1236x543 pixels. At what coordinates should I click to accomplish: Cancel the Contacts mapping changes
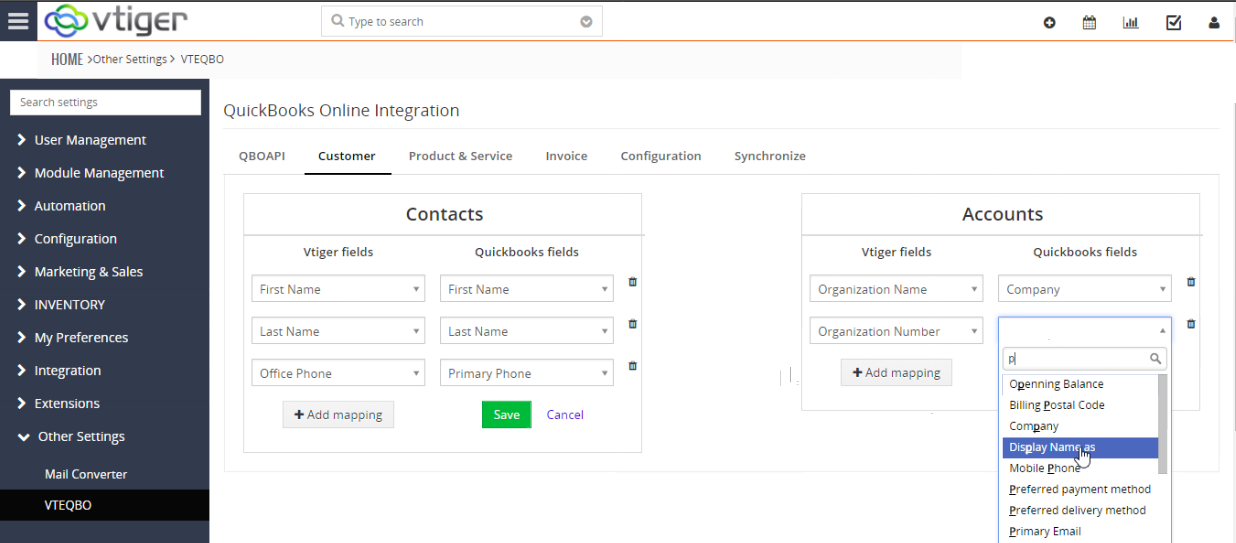pos(565,414)
